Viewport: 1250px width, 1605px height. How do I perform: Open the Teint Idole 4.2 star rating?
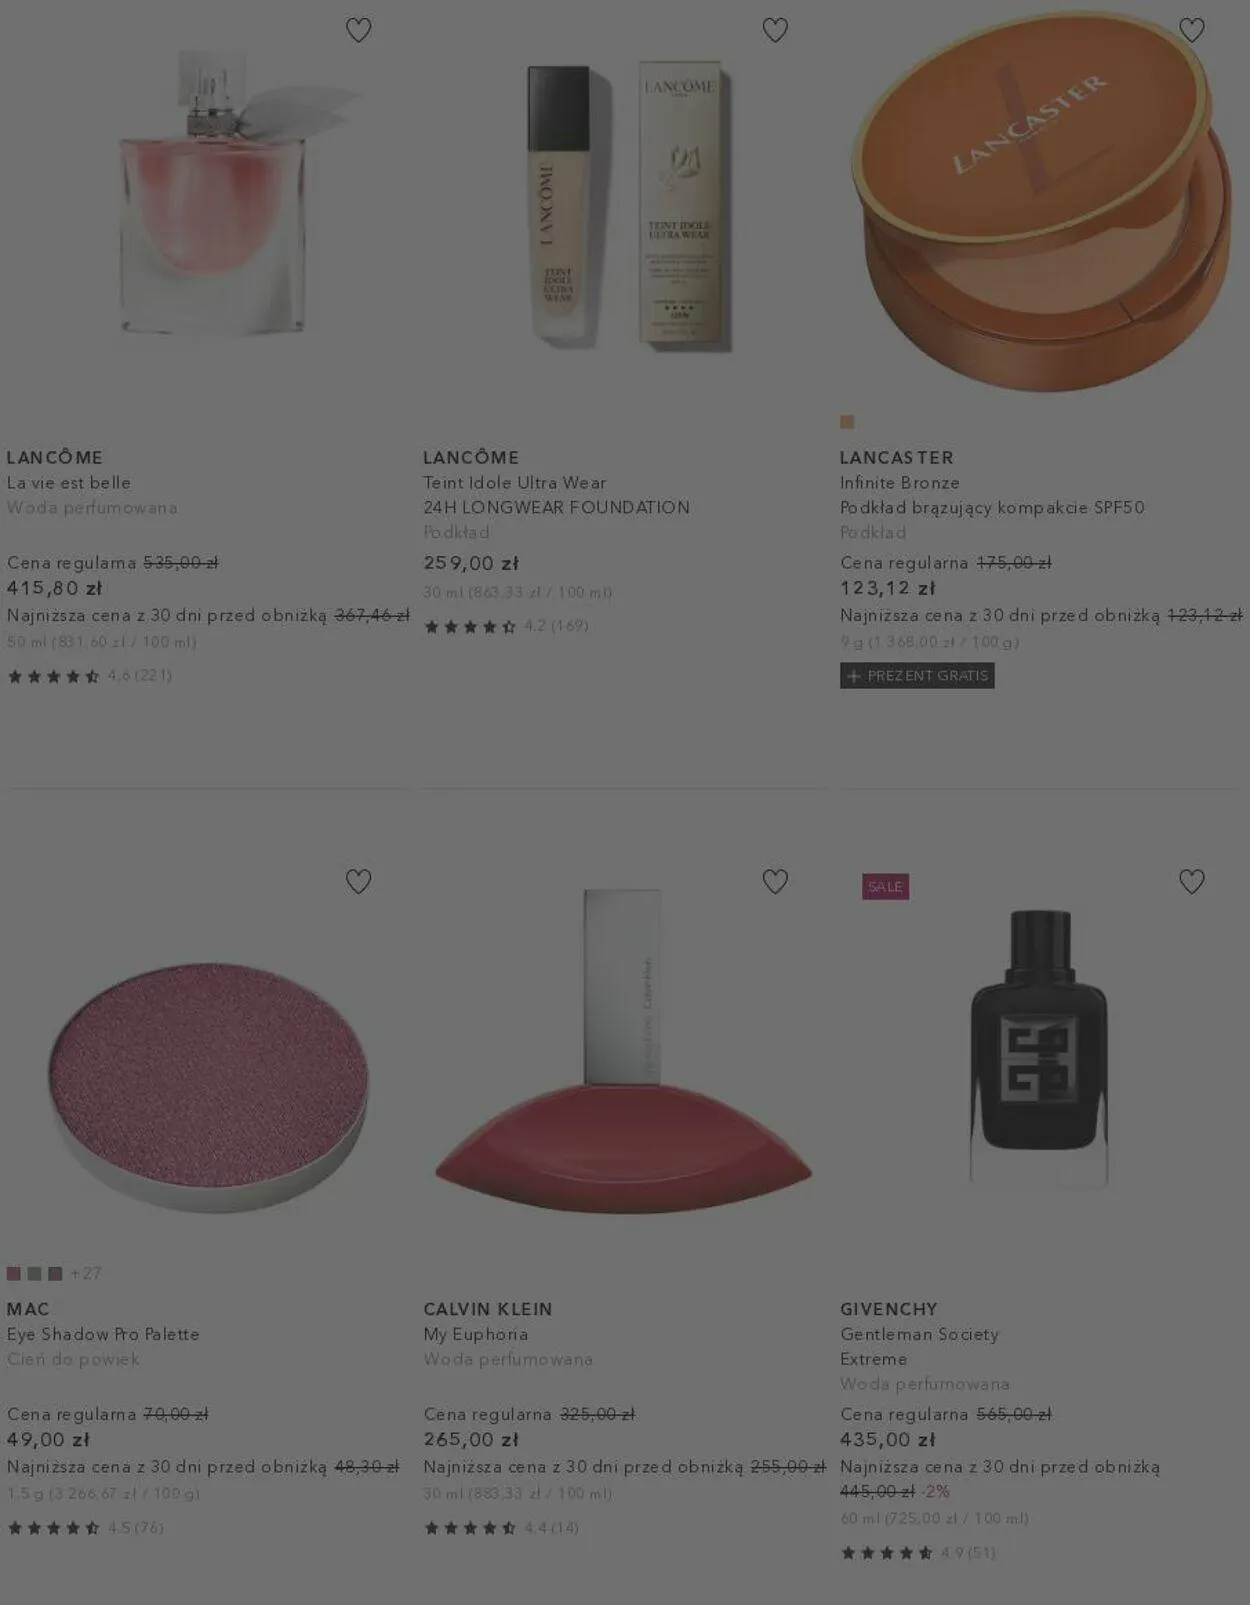(x=506, y=626)
